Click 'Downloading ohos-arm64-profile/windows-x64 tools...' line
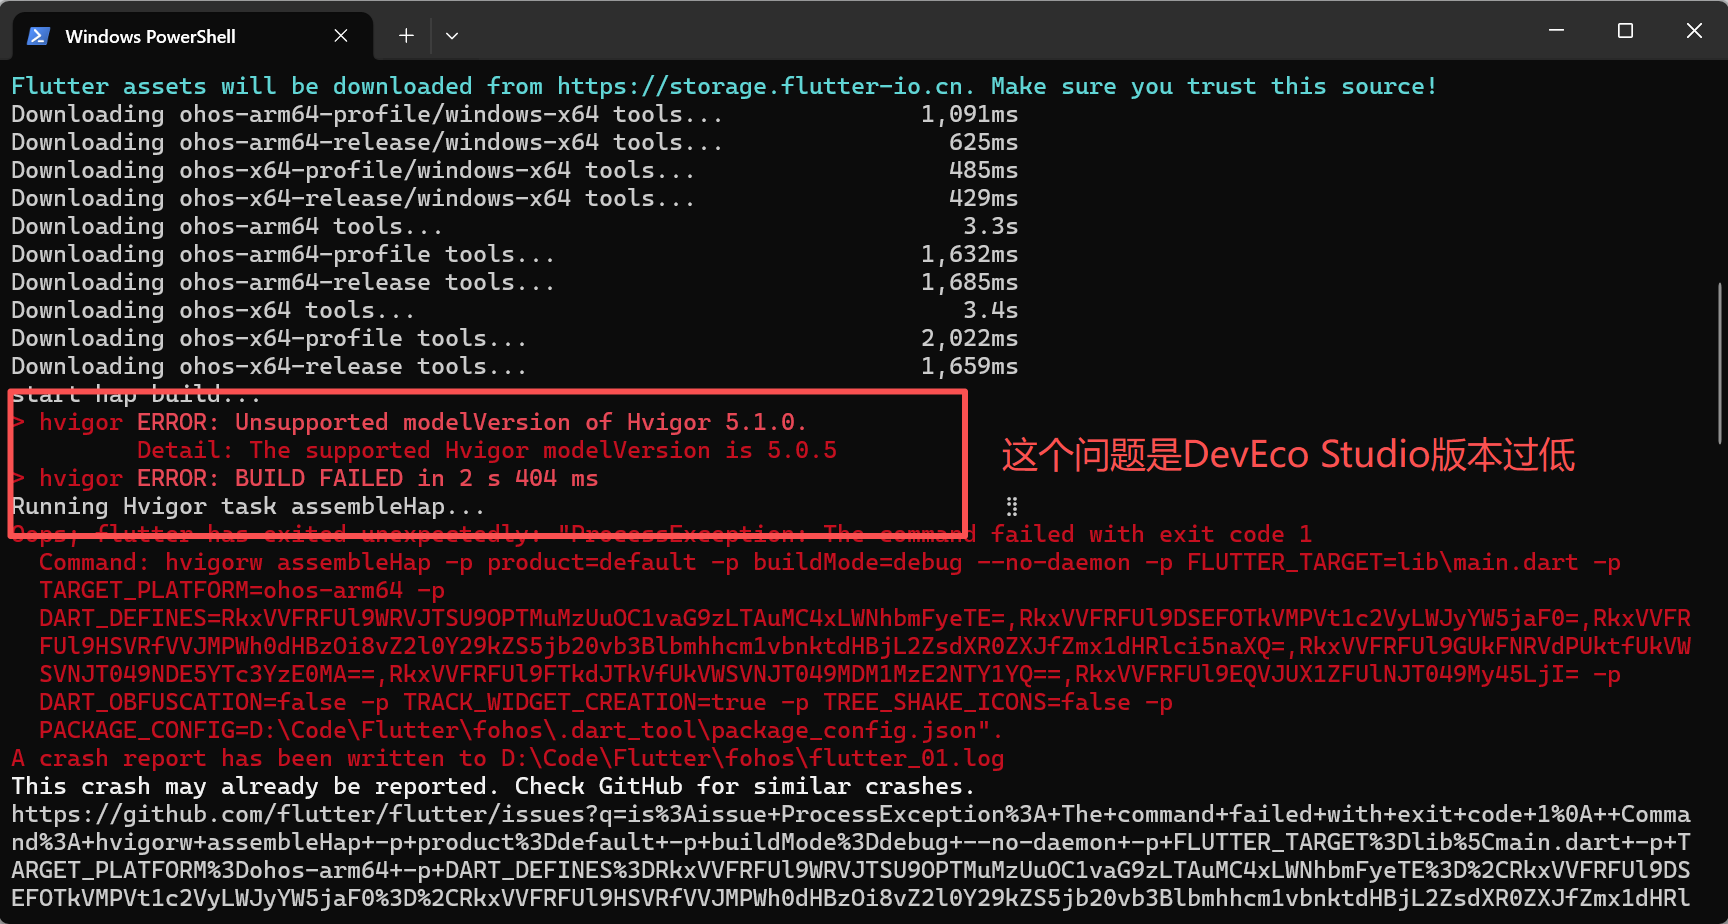Screen dimensions: 1728x924 pos(367,114)
